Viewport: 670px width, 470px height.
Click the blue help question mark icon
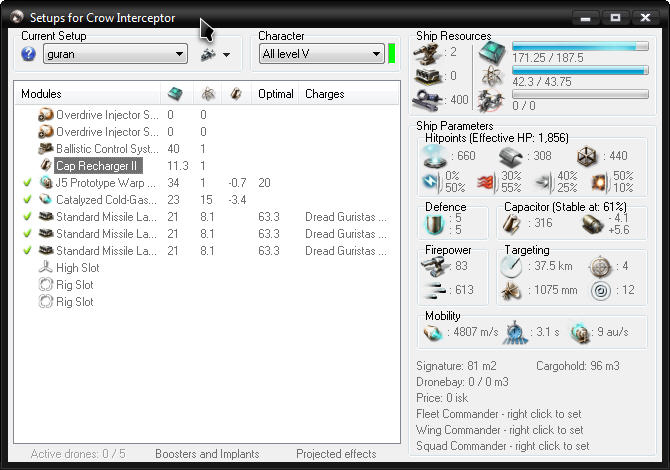click(x=28, y=54)
